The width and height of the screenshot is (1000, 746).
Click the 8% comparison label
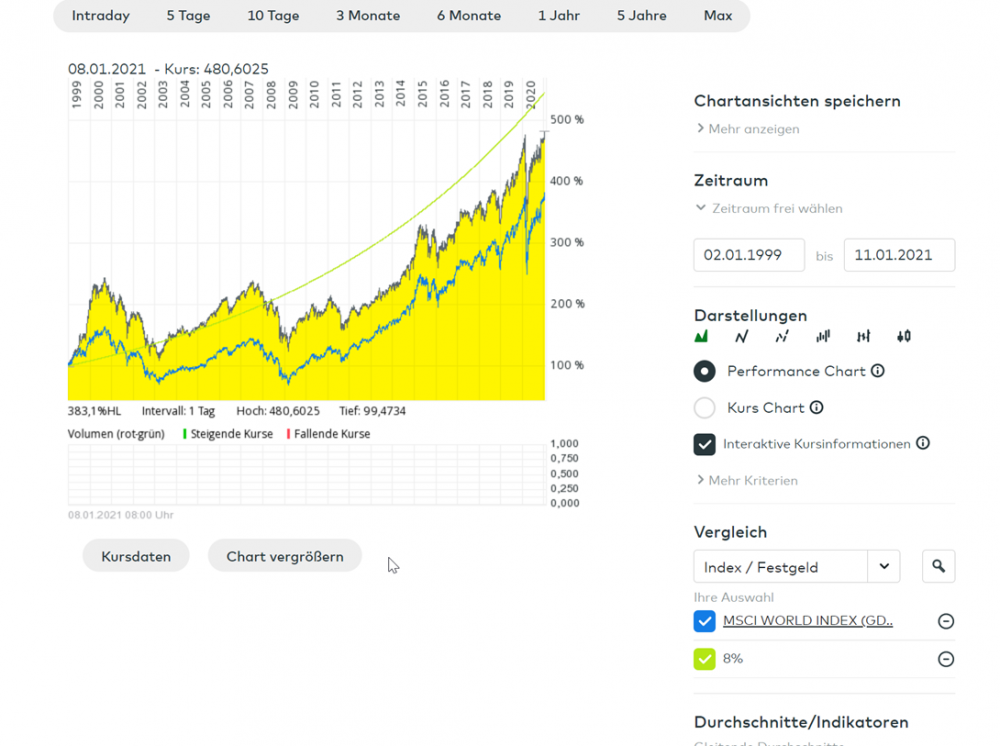click(x=733, y=659)
